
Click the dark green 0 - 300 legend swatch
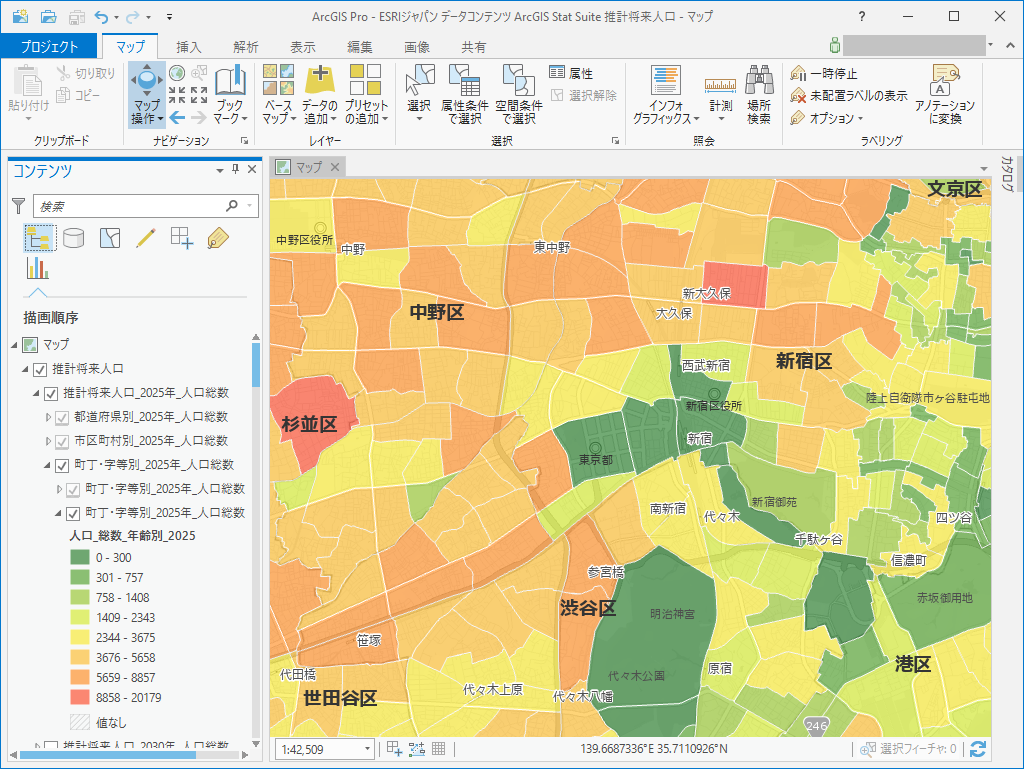(x=80, y=557)
